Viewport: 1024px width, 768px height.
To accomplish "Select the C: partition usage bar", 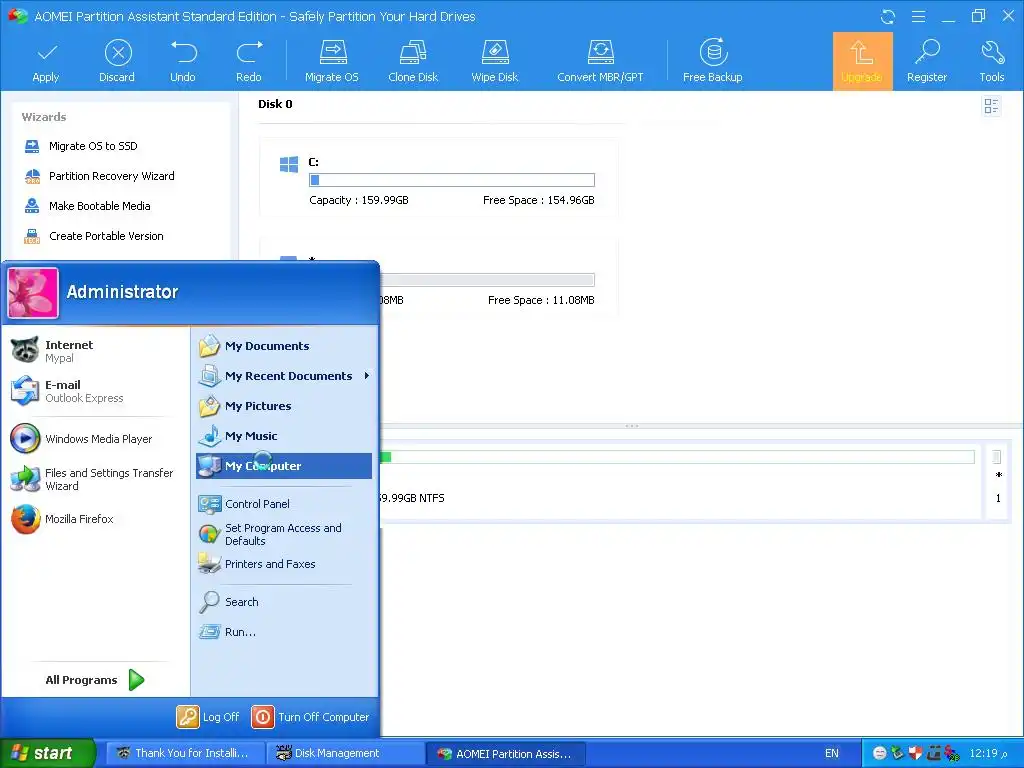I will 451,180.
